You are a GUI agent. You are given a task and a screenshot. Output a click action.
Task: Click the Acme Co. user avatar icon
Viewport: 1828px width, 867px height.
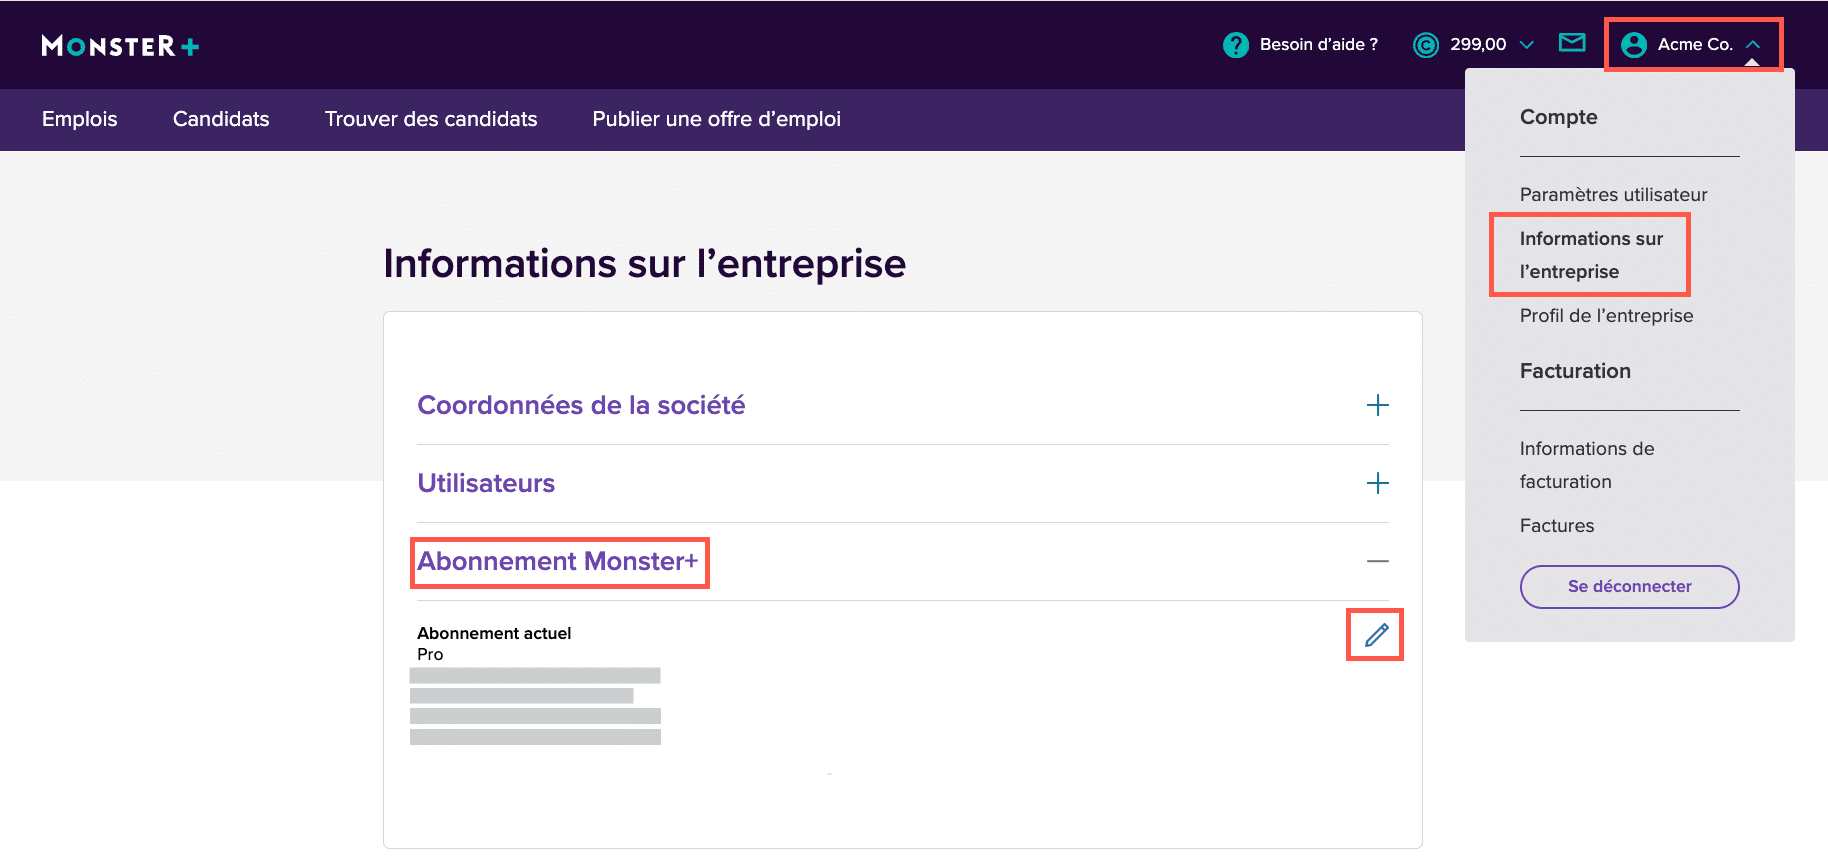(x=1634, y=45)
